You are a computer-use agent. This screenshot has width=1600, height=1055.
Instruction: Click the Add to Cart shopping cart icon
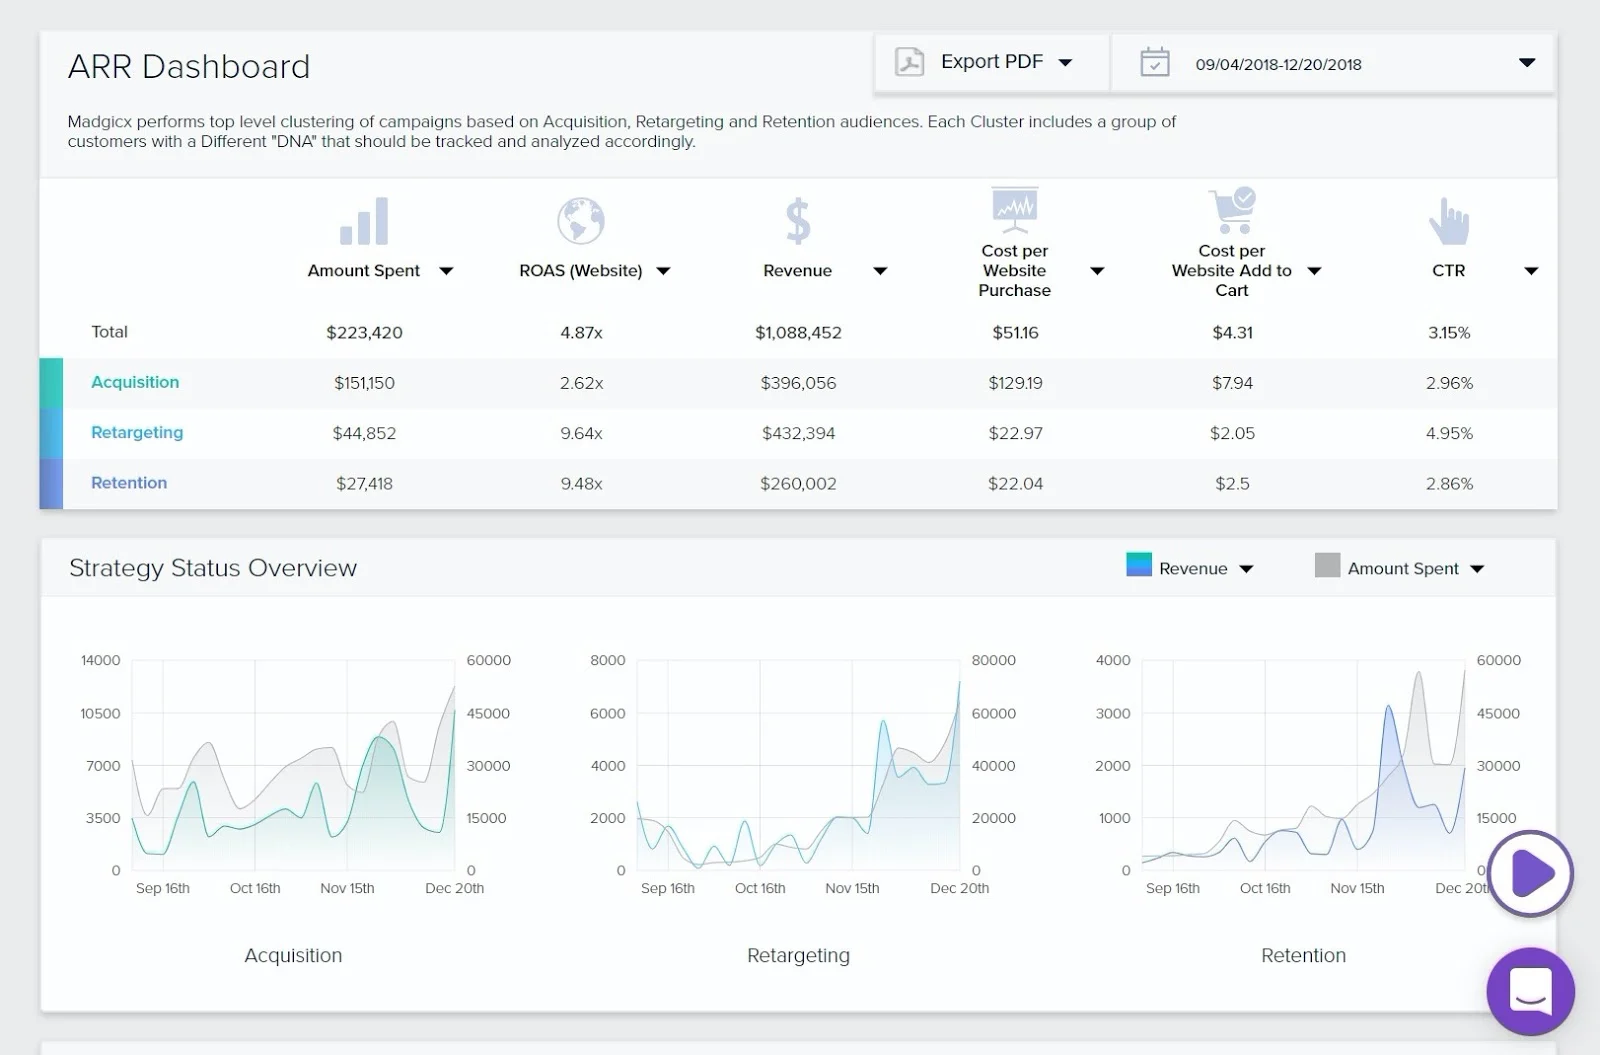[x=1232, y=210]
